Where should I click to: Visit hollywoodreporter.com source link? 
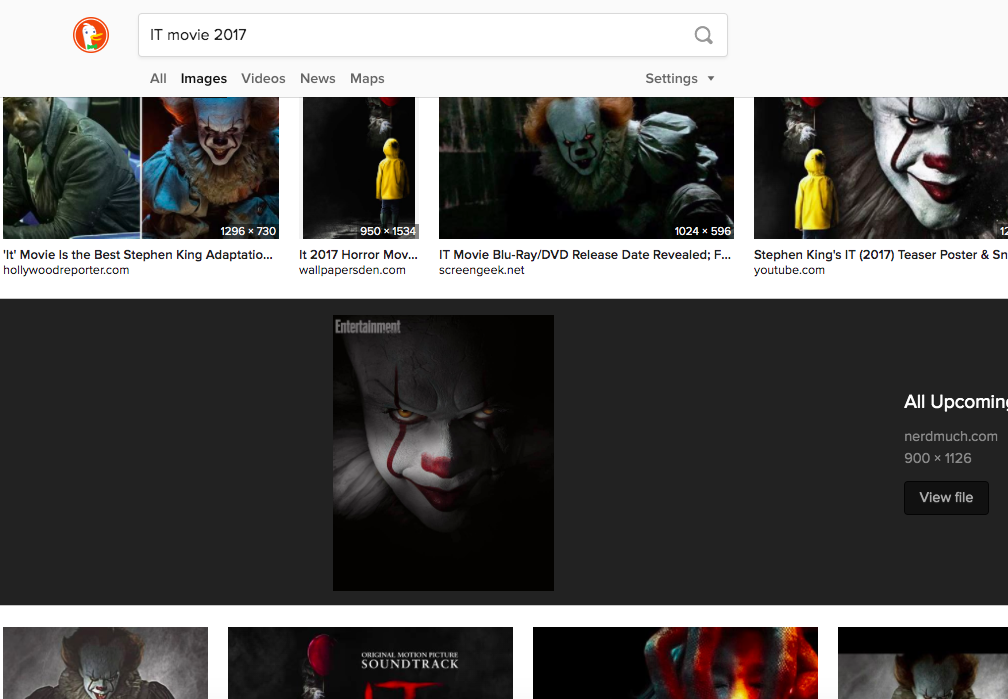[66, 270]
